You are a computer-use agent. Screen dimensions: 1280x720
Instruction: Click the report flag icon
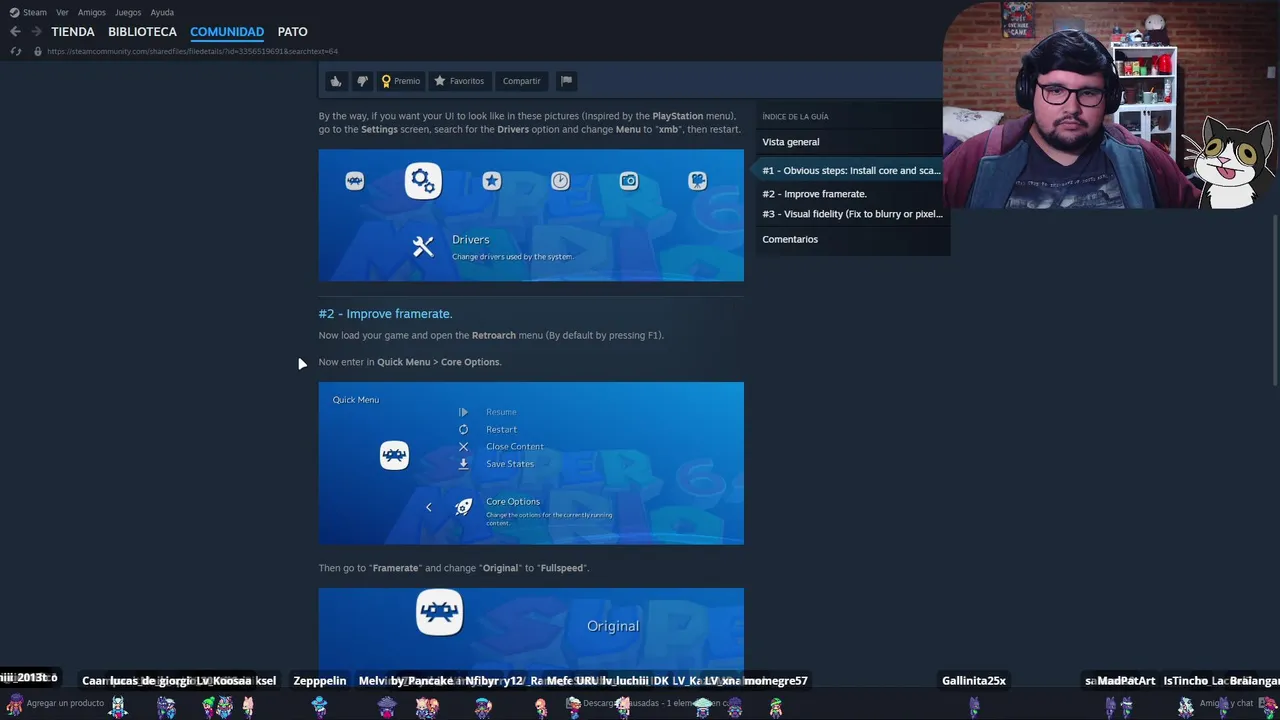[x=566, y=81]
